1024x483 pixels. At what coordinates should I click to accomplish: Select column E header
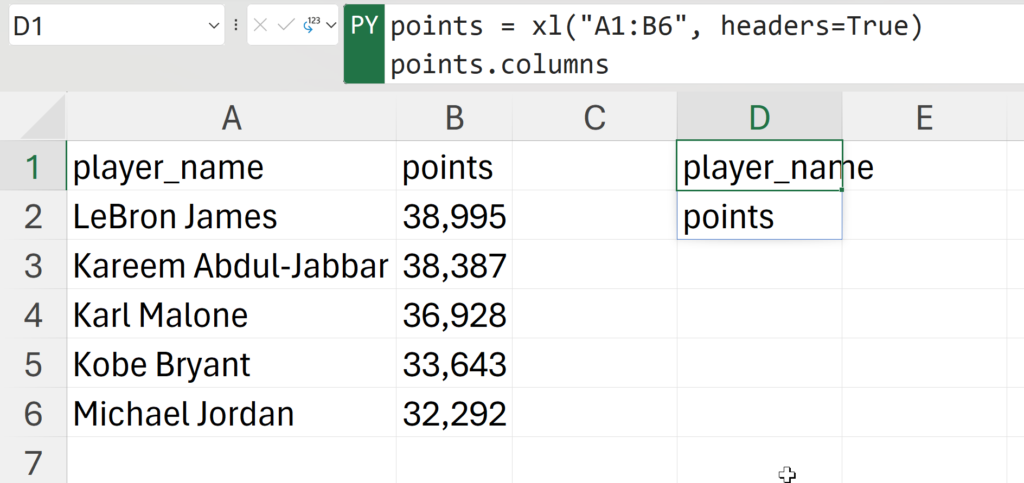click(x=924, y=118)
